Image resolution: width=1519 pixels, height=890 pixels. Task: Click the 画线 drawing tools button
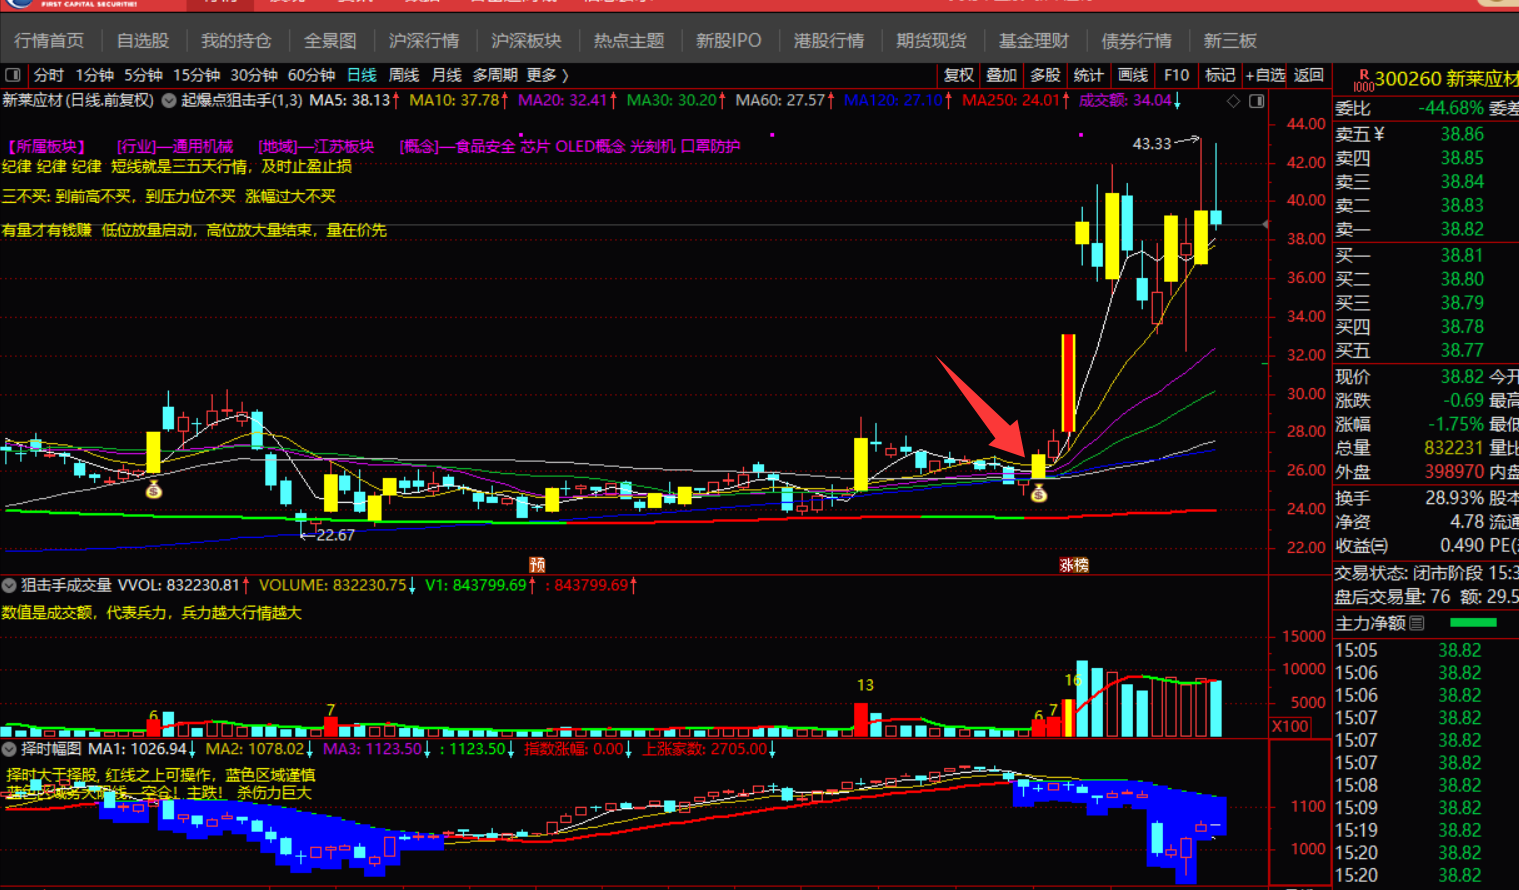1132,75
